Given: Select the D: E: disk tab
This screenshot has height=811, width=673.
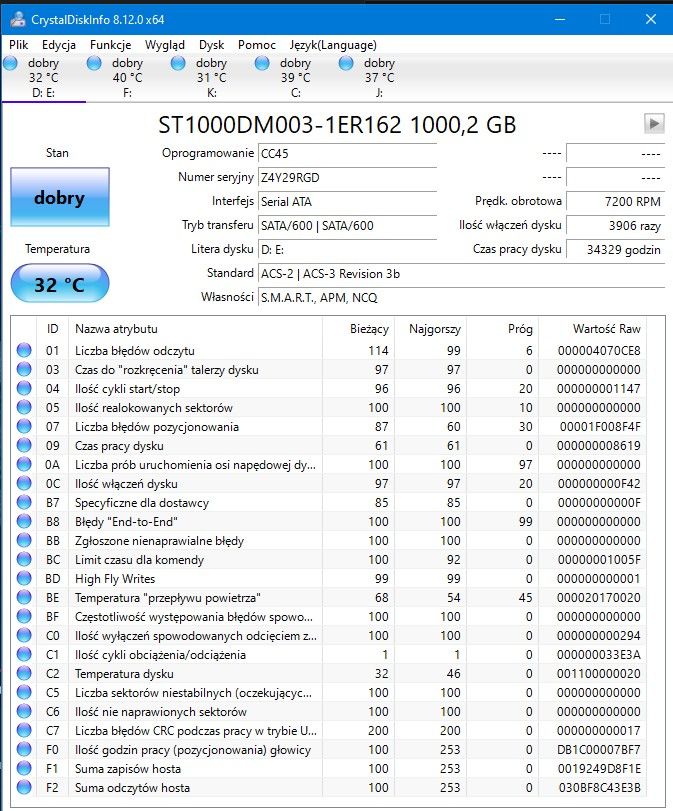Looking at the screenshot, I should click(43, 78).
